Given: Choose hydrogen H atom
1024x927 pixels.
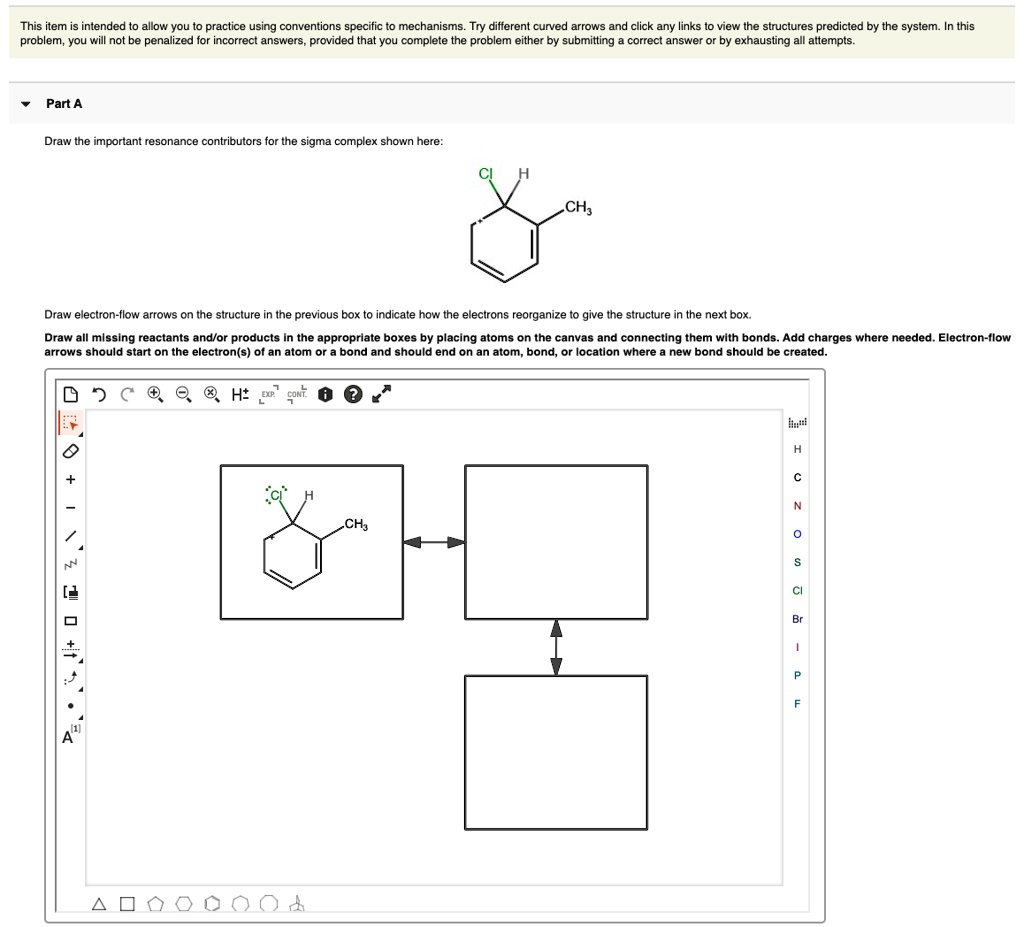Looking at the screenshot, I should tap(797, 449).
